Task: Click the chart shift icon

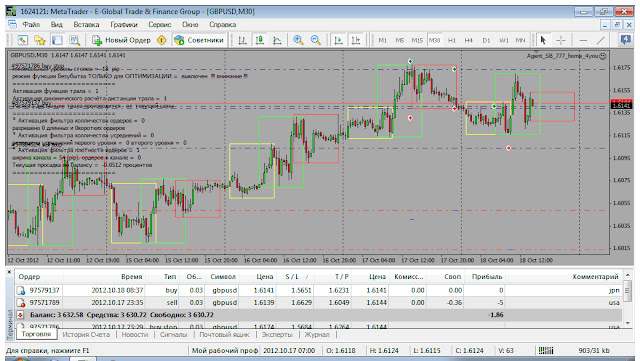Action: pos(356,40)
